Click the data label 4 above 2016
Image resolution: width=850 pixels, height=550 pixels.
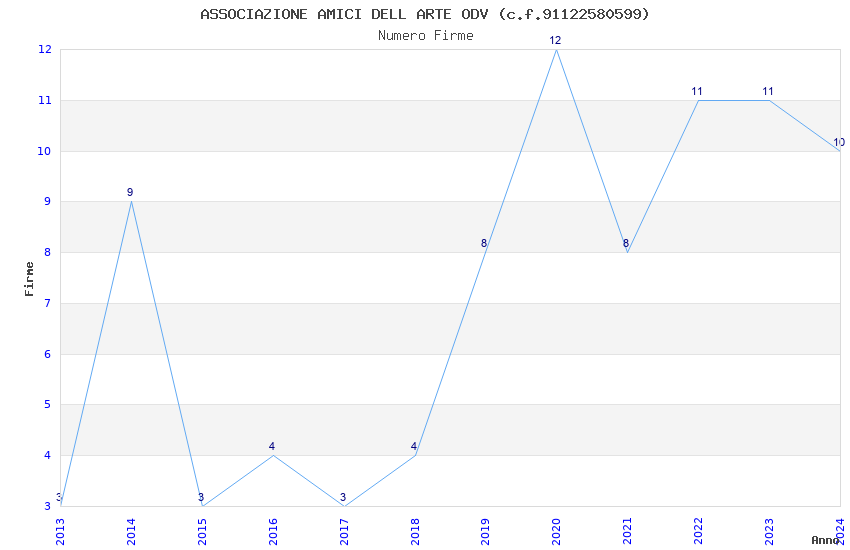click(x=272, y=447)
